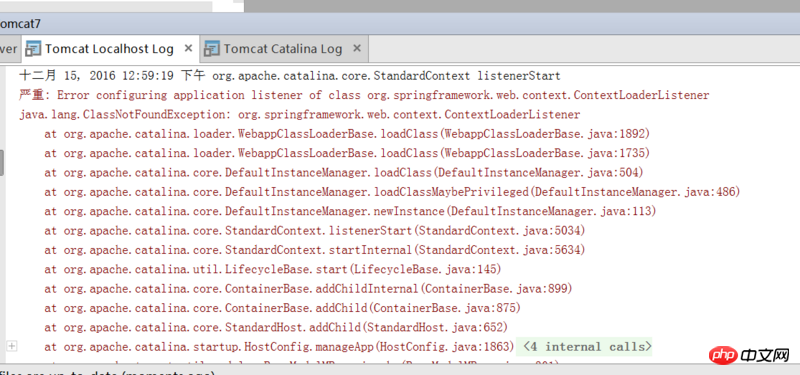
Task: Open HostConfig.java:1863 source link
Action: coord(445,347)
